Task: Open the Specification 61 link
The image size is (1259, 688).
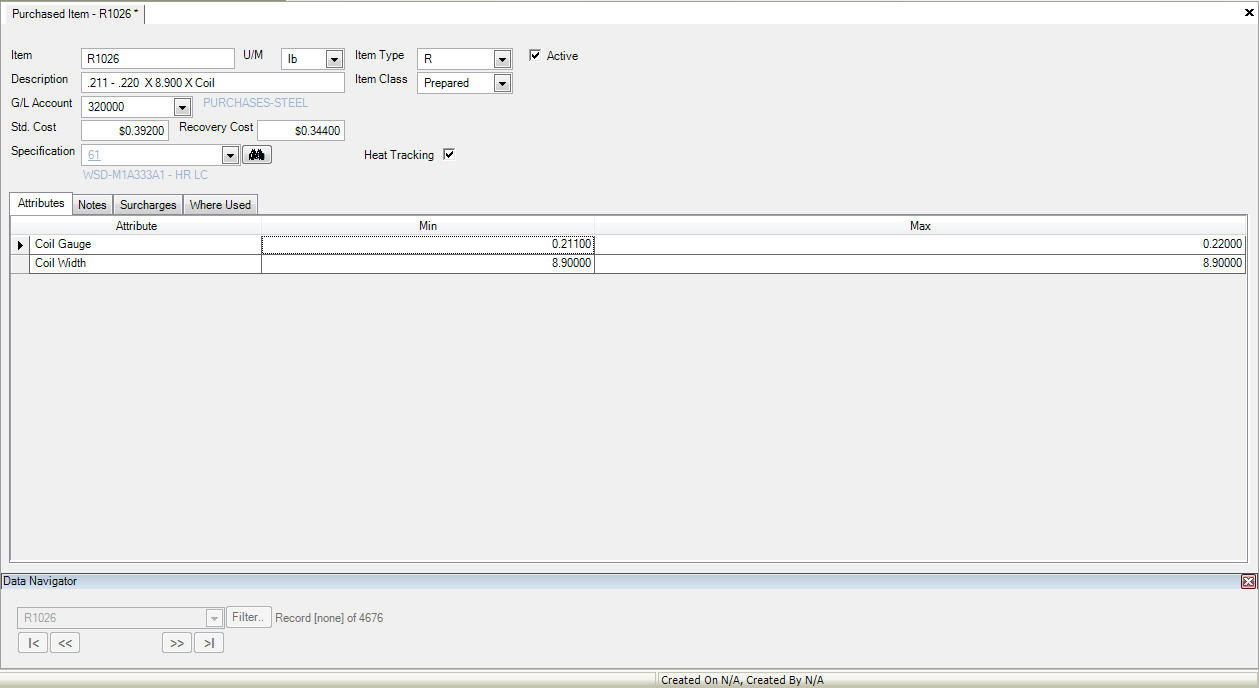Action: pos(94,155)
